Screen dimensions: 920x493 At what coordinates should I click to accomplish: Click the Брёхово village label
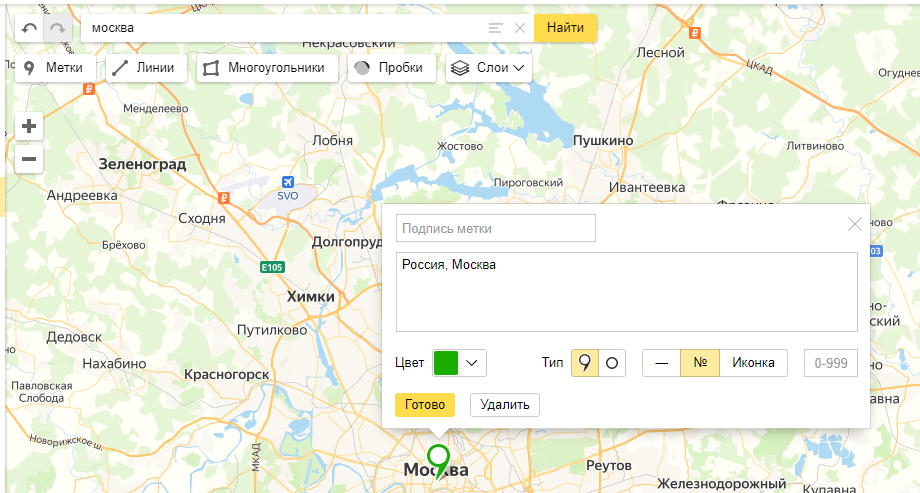tap(124, 245)
